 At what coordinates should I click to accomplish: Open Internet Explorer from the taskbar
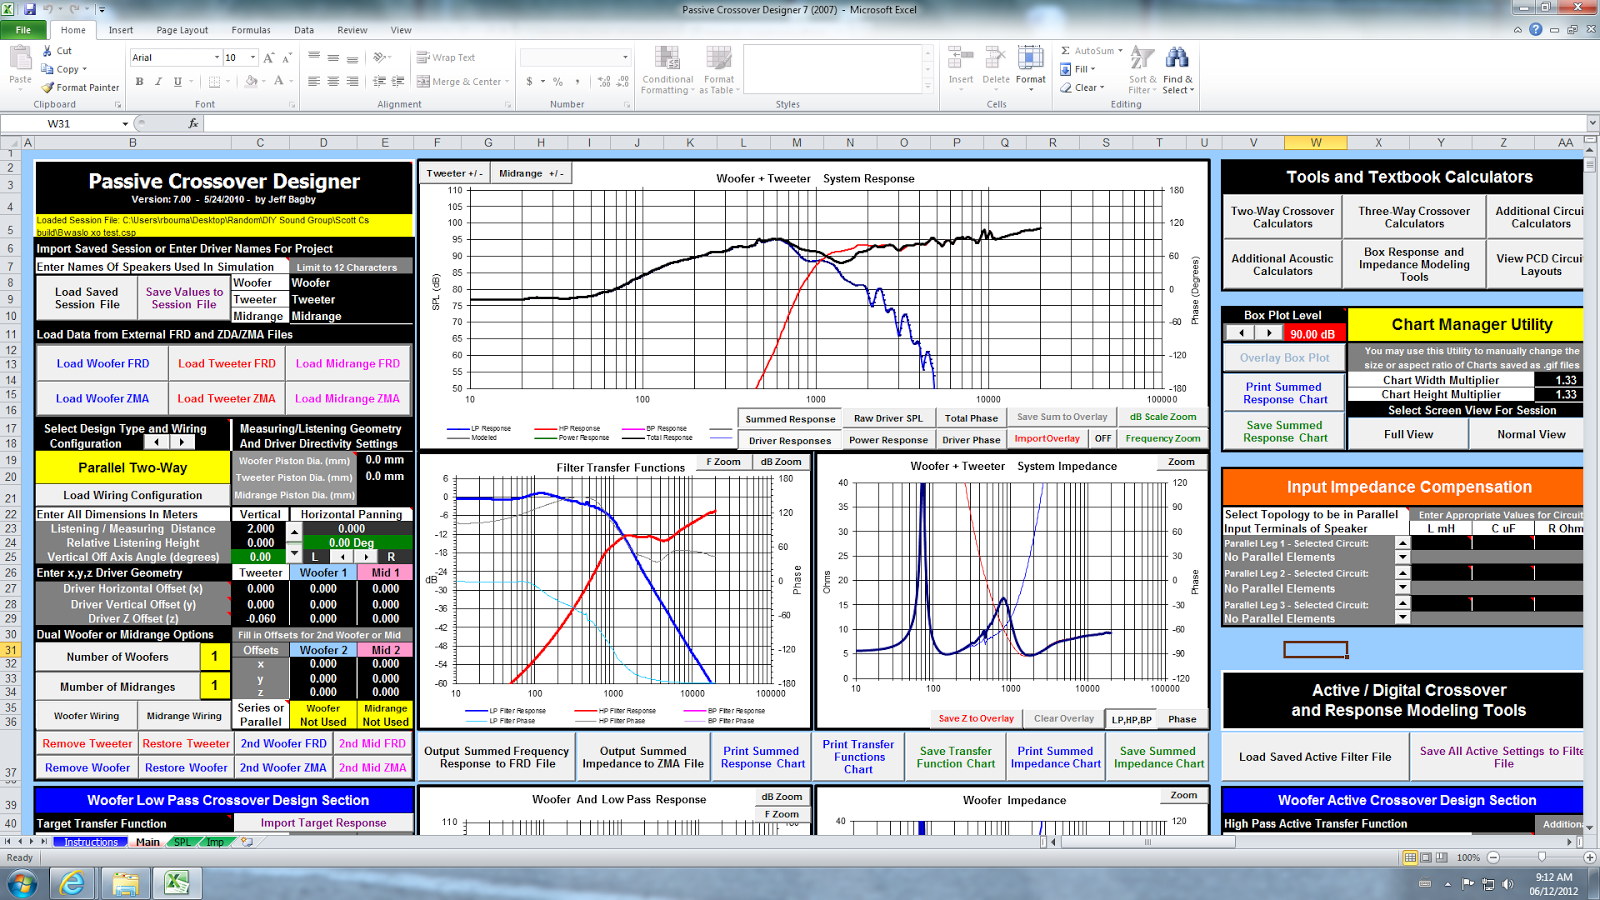(x=72, y=883)
